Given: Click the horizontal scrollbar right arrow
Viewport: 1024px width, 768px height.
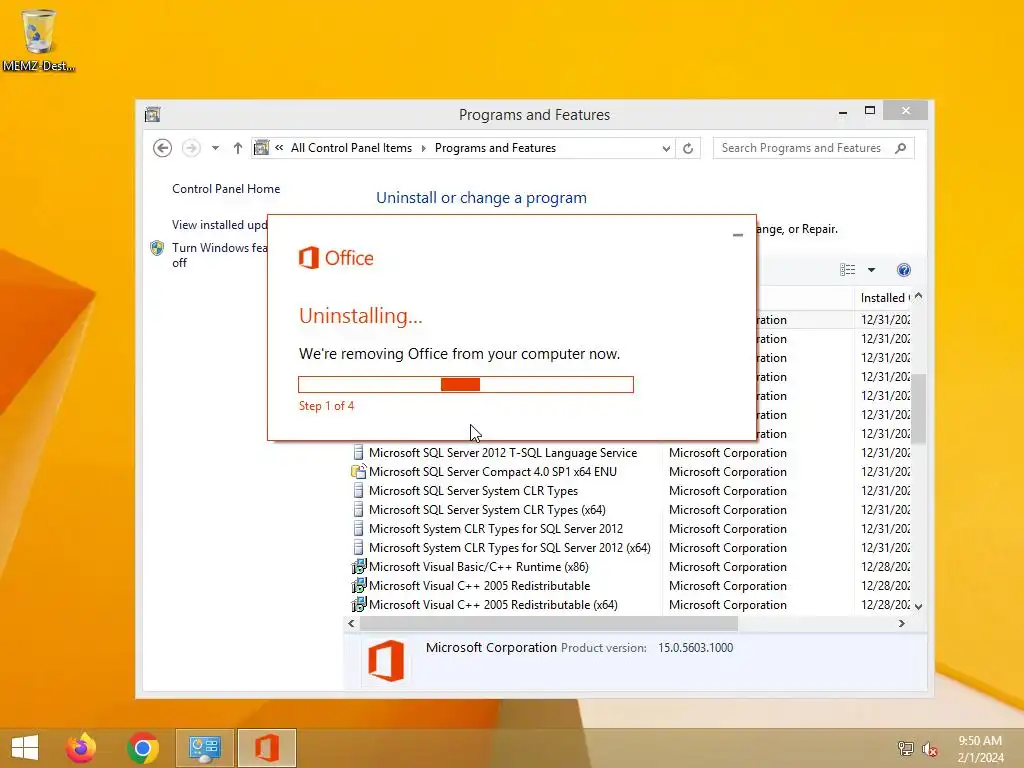Looking at the screenshot, I should coord(902,624).
